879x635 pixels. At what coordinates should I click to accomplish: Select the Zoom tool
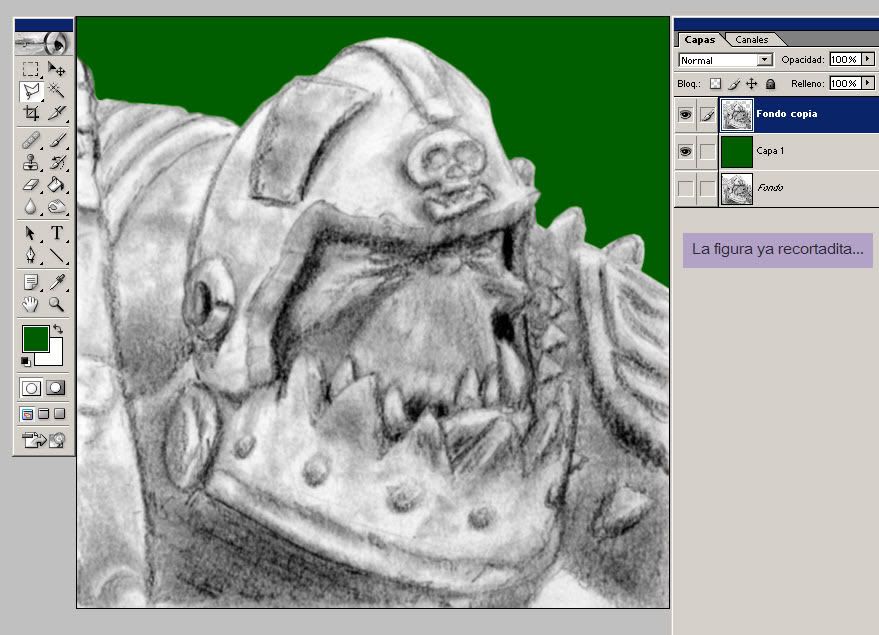click(x=56, y=304)
